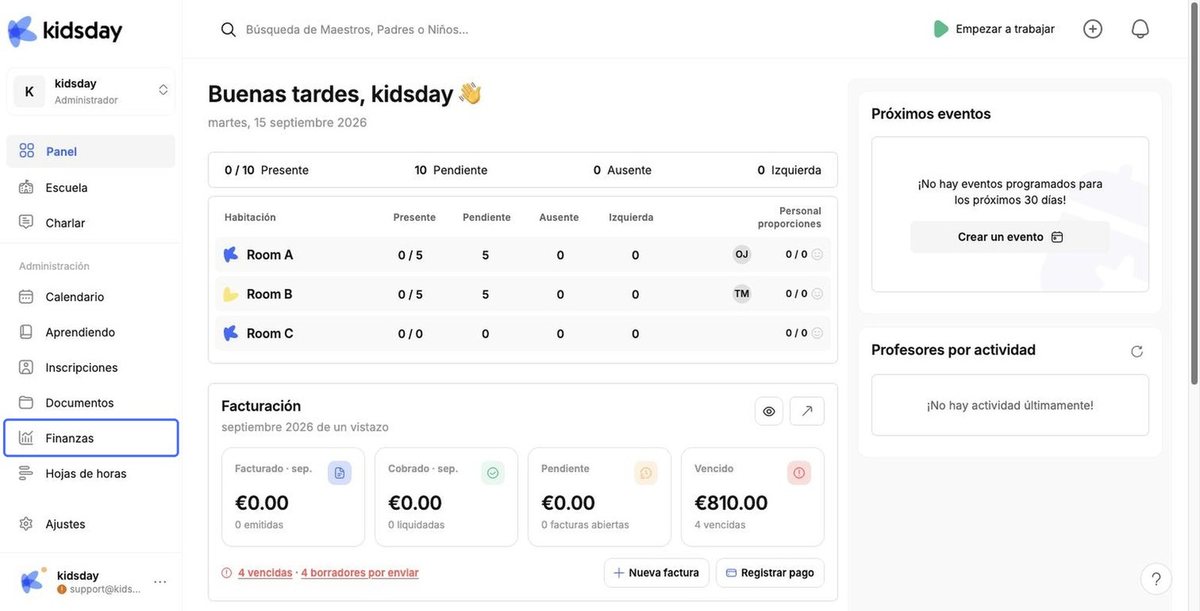The width and height of the screenshot is (1200, 611).
Task: Click Registrar pago button
Action: pyautogui.click(x=770, y=573)
